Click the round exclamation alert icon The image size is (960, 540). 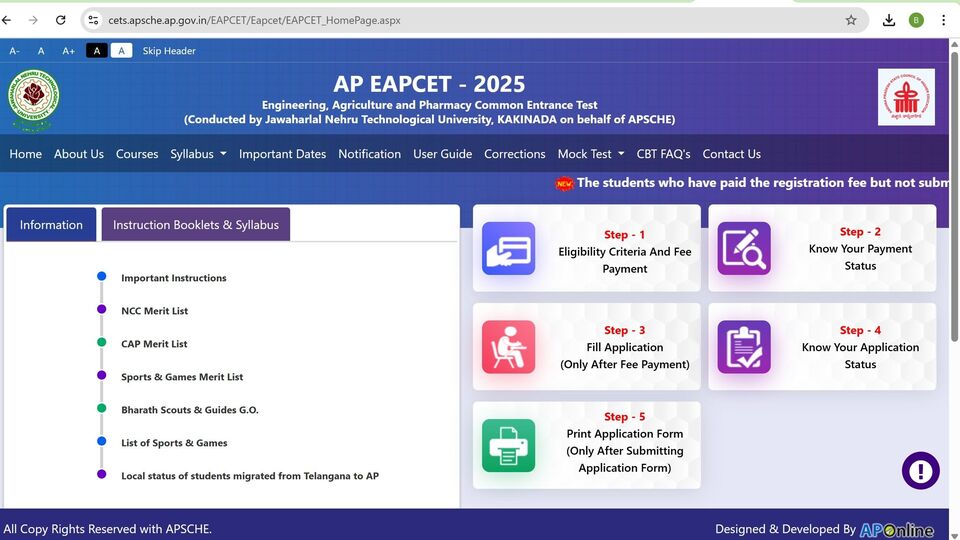coord(920,470)
